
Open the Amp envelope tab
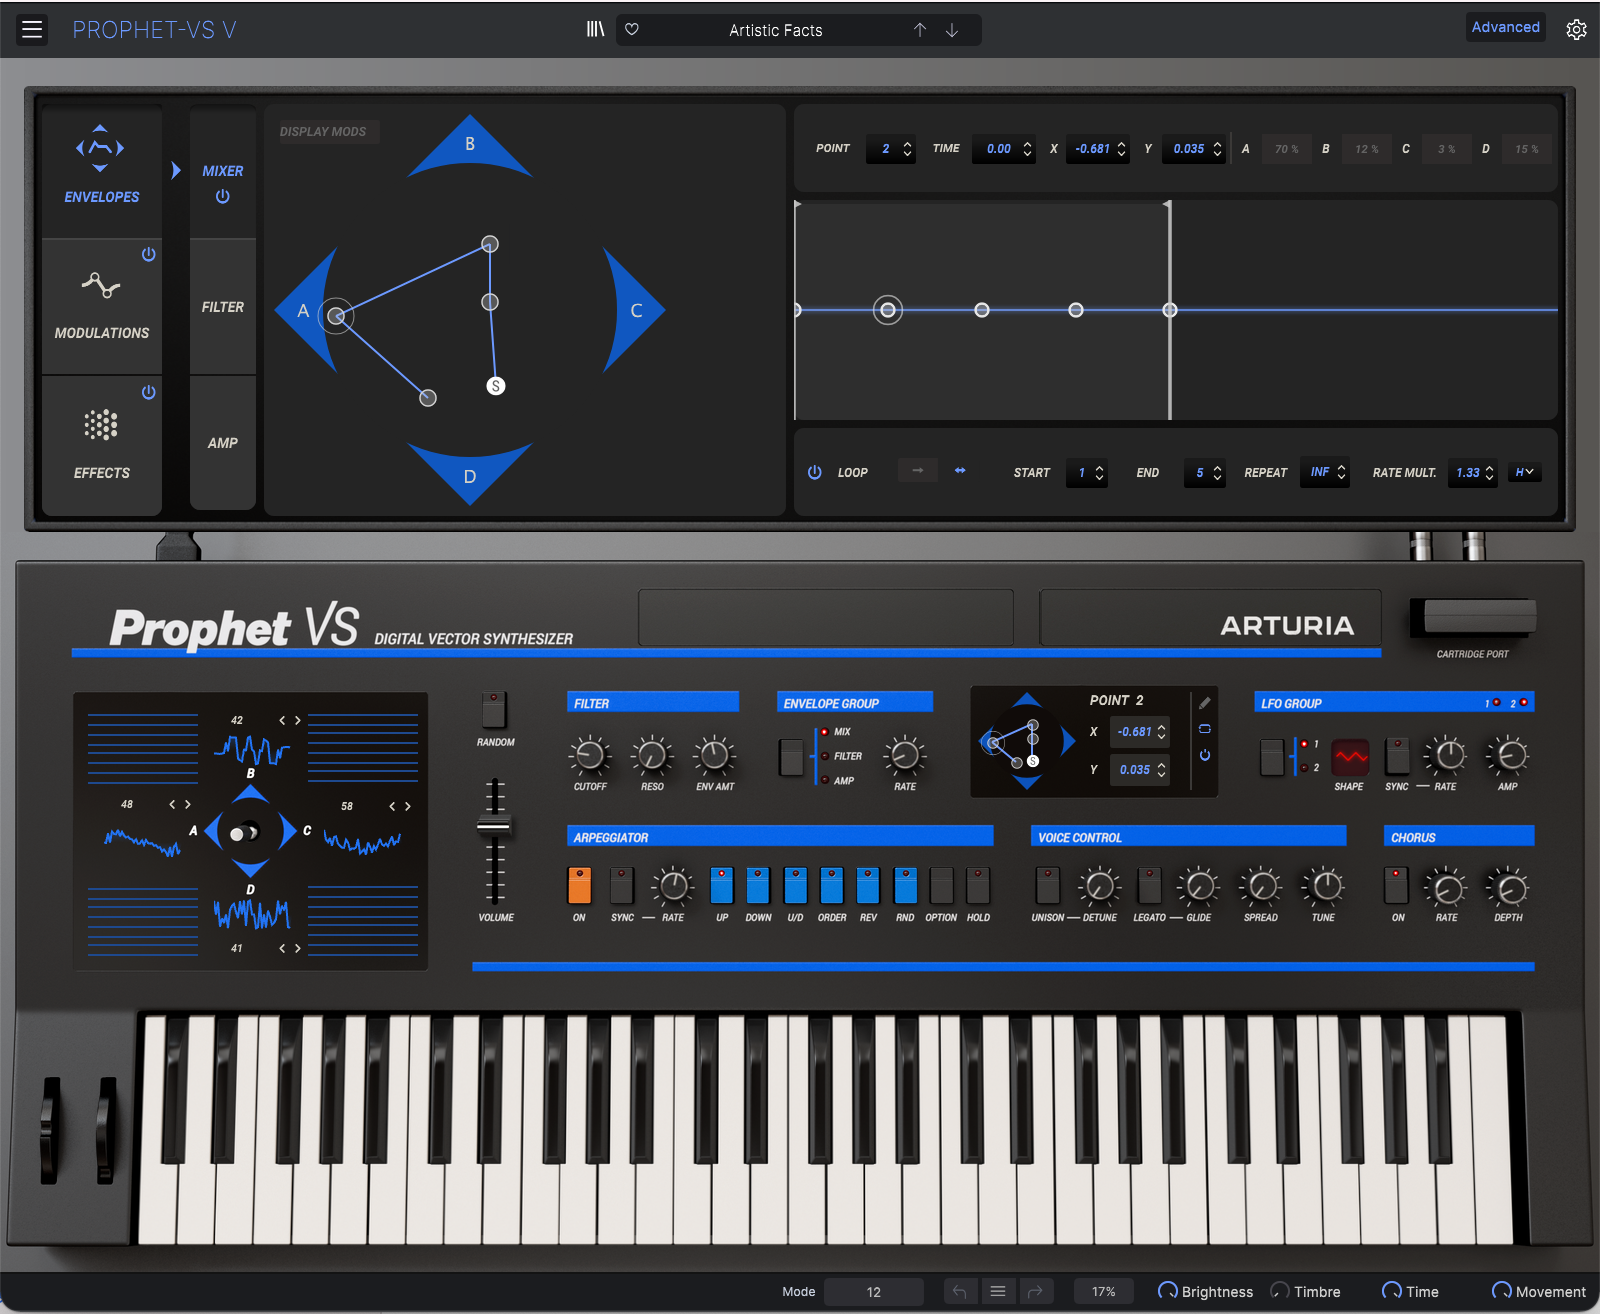pyautogui.click(x=223, y=443)
